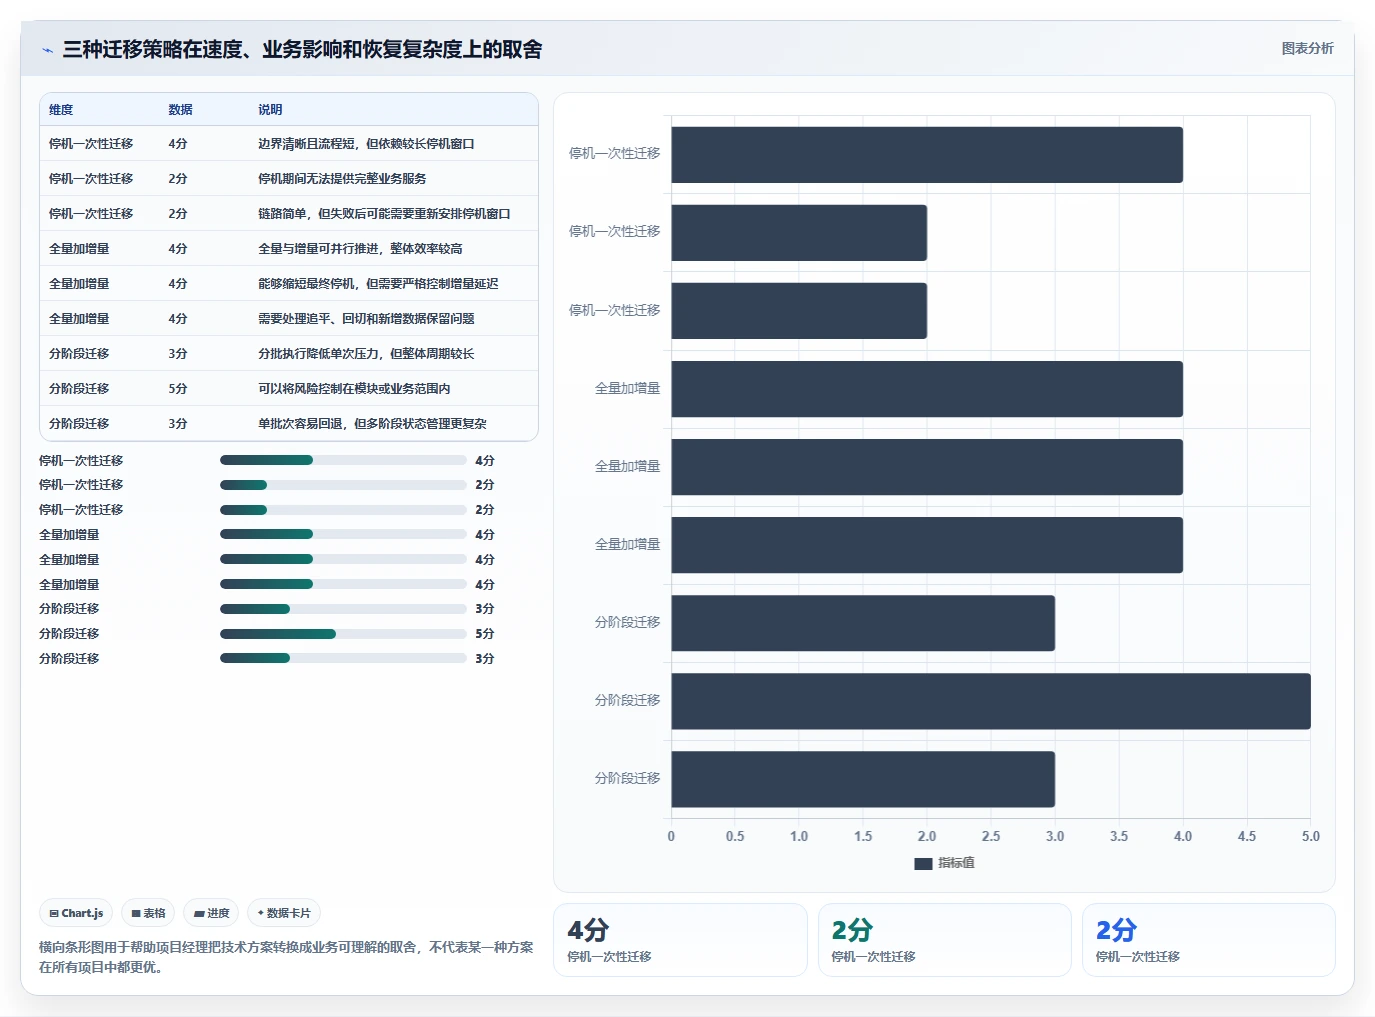Select the 表格 tag chip

[x=148, y=913]
